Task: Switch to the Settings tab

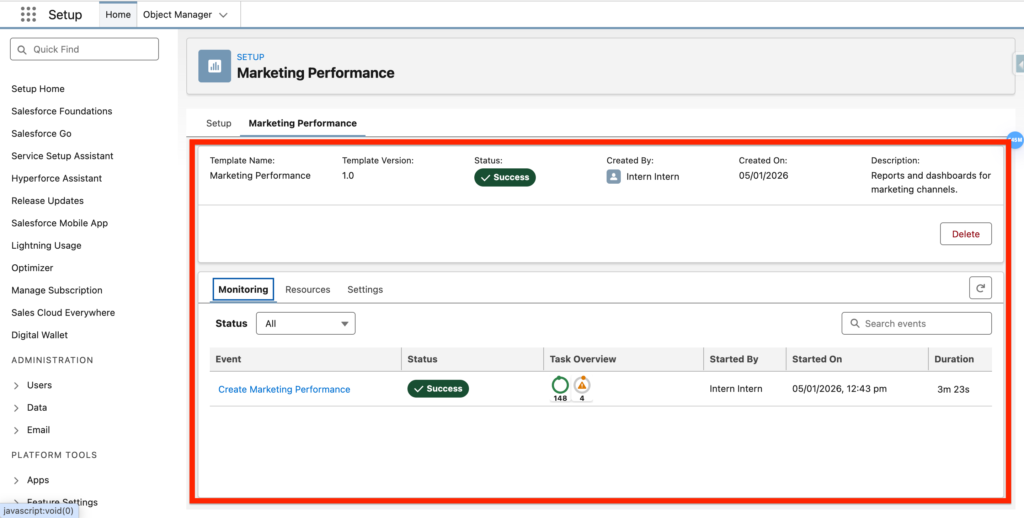Action: pos(365,290)
